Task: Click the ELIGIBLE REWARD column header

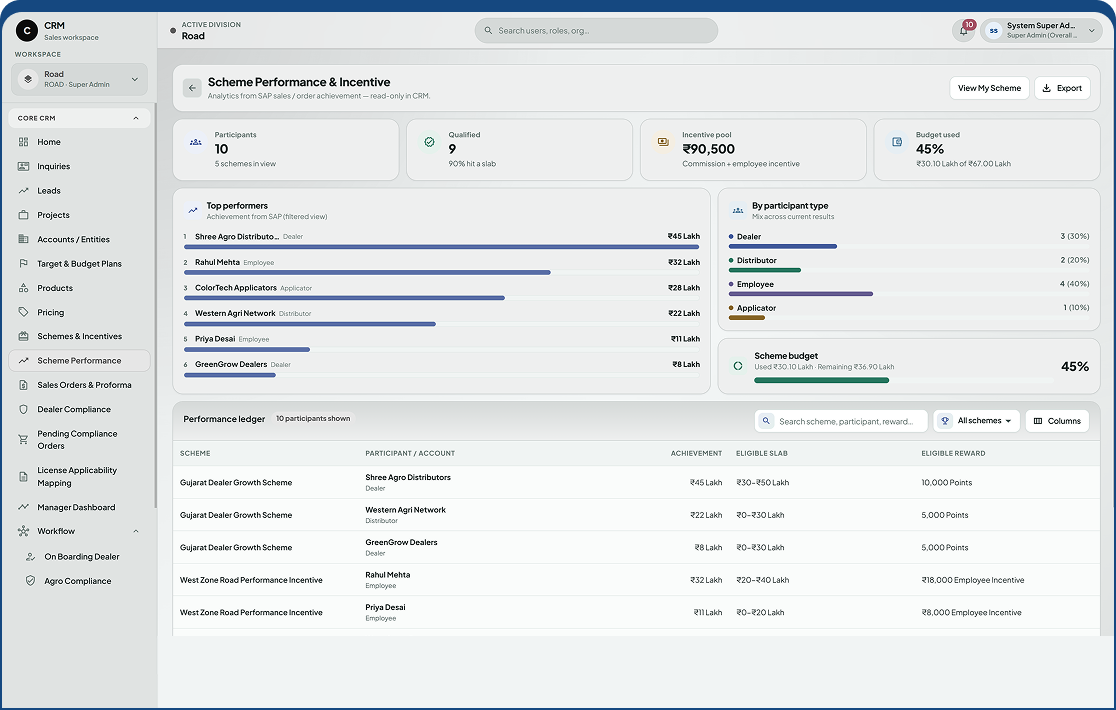Action: click(953, 453)
